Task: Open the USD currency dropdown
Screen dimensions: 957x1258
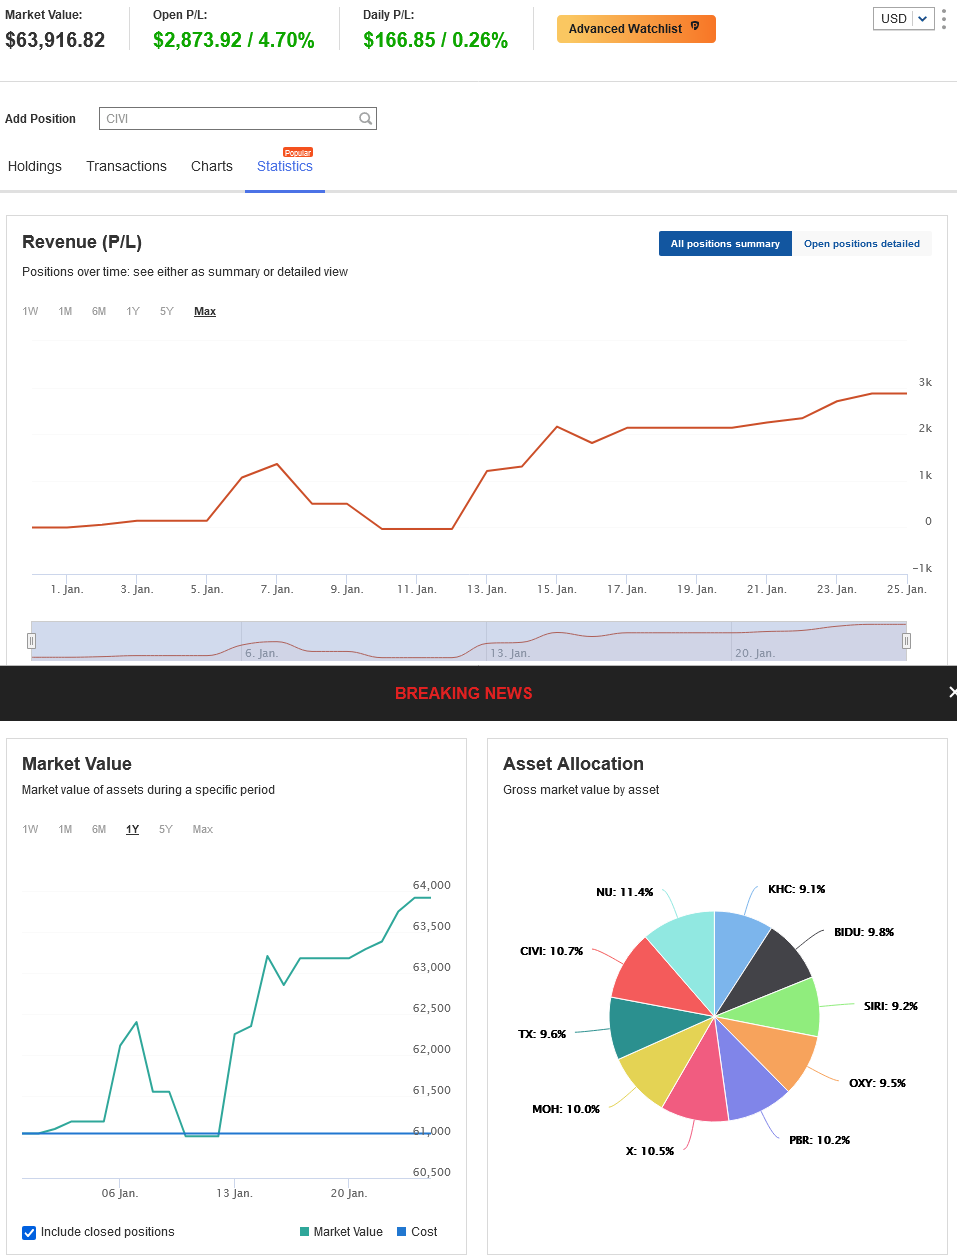Action: tap(904, 19)
